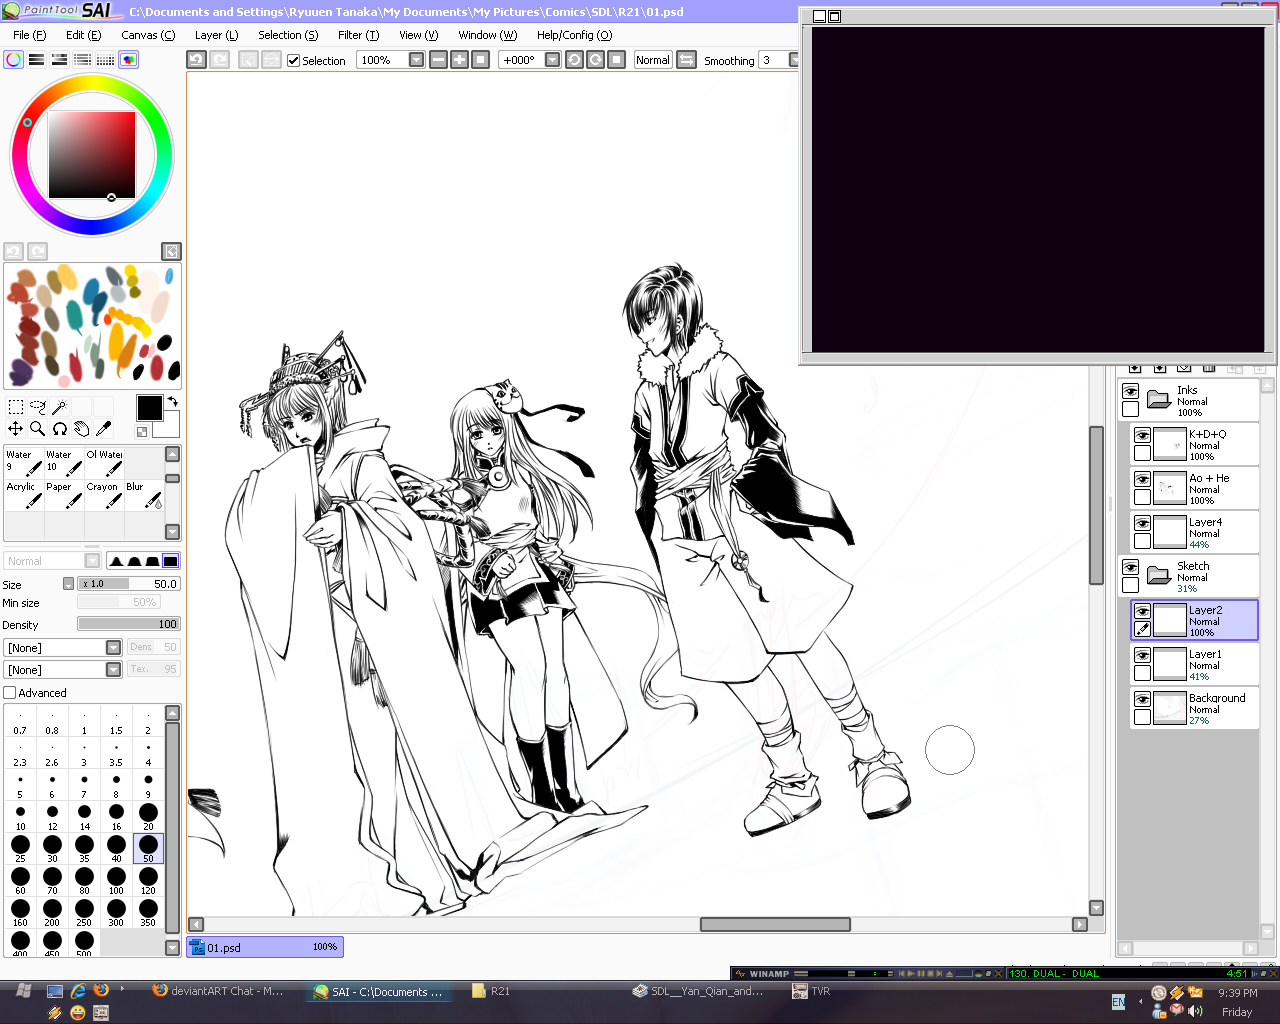Choose the Water 10 brush
This screenshot has height=1024, width=1280.
point(64,463)
